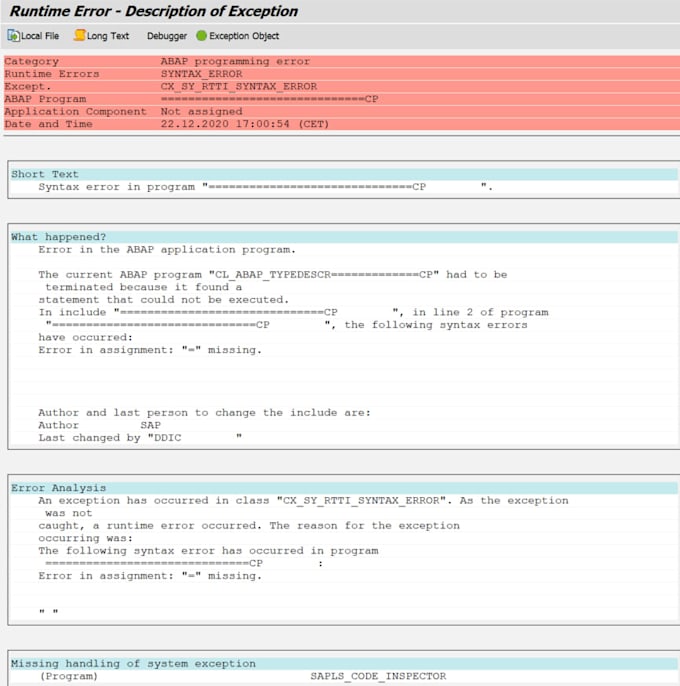
Task: Click Error in assignment under Error Analysis
Action: point(150,576)
